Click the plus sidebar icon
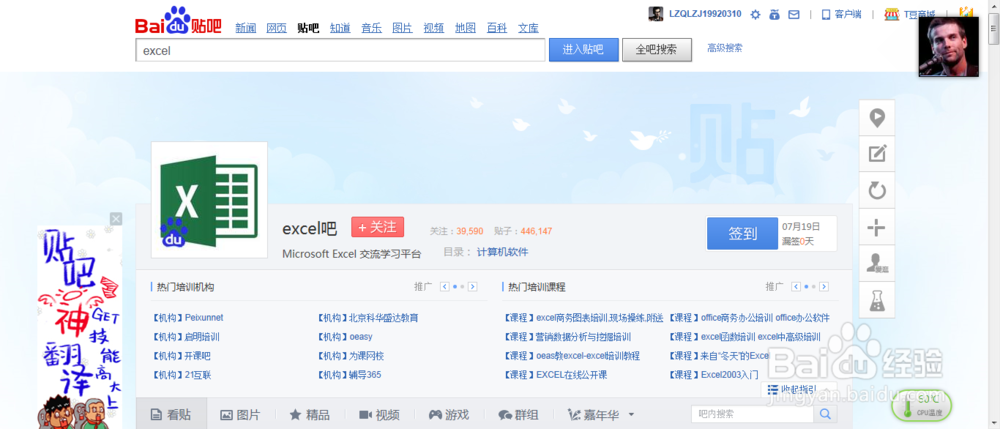The image size is (1000, 429). click(x=877, y=226)
